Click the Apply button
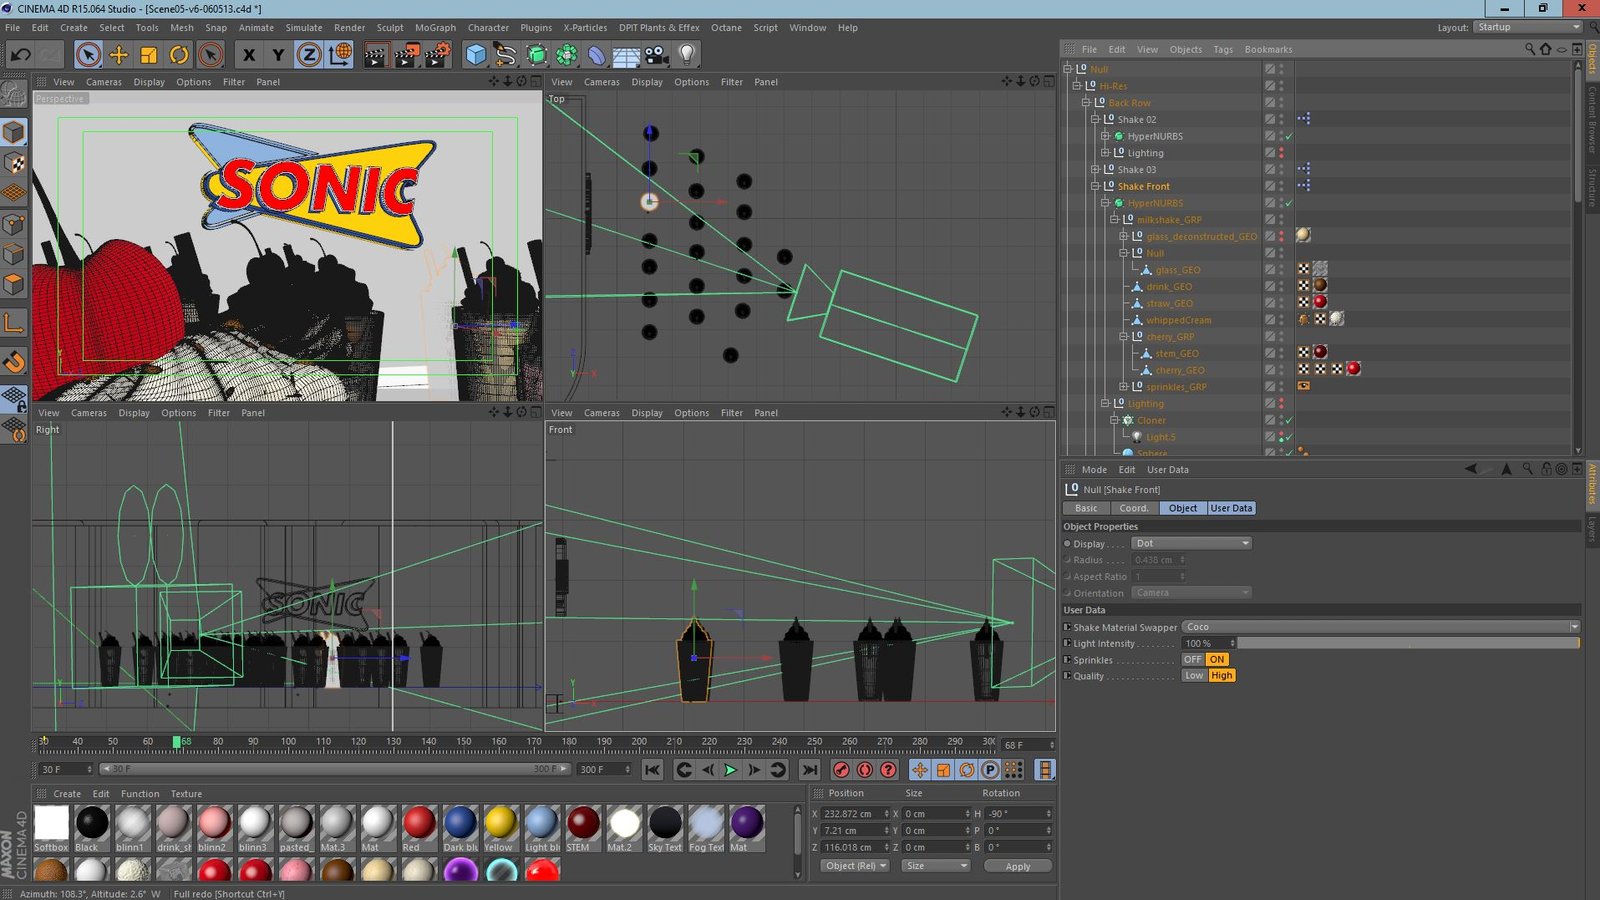Image resolution: width=1600 pixels, height=900 pixels. click(1017, 866)
